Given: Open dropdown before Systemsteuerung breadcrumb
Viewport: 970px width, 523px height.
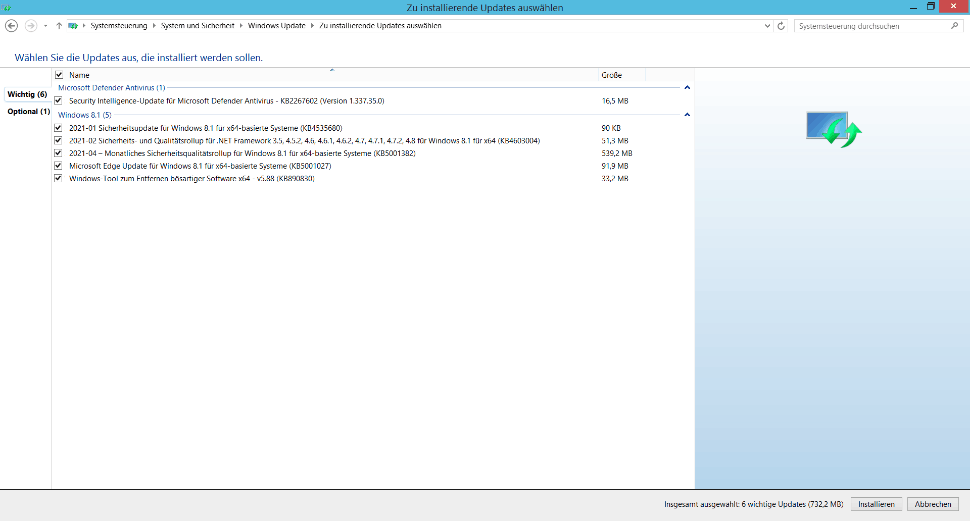Looking at the screenshot, I should 84,26.
